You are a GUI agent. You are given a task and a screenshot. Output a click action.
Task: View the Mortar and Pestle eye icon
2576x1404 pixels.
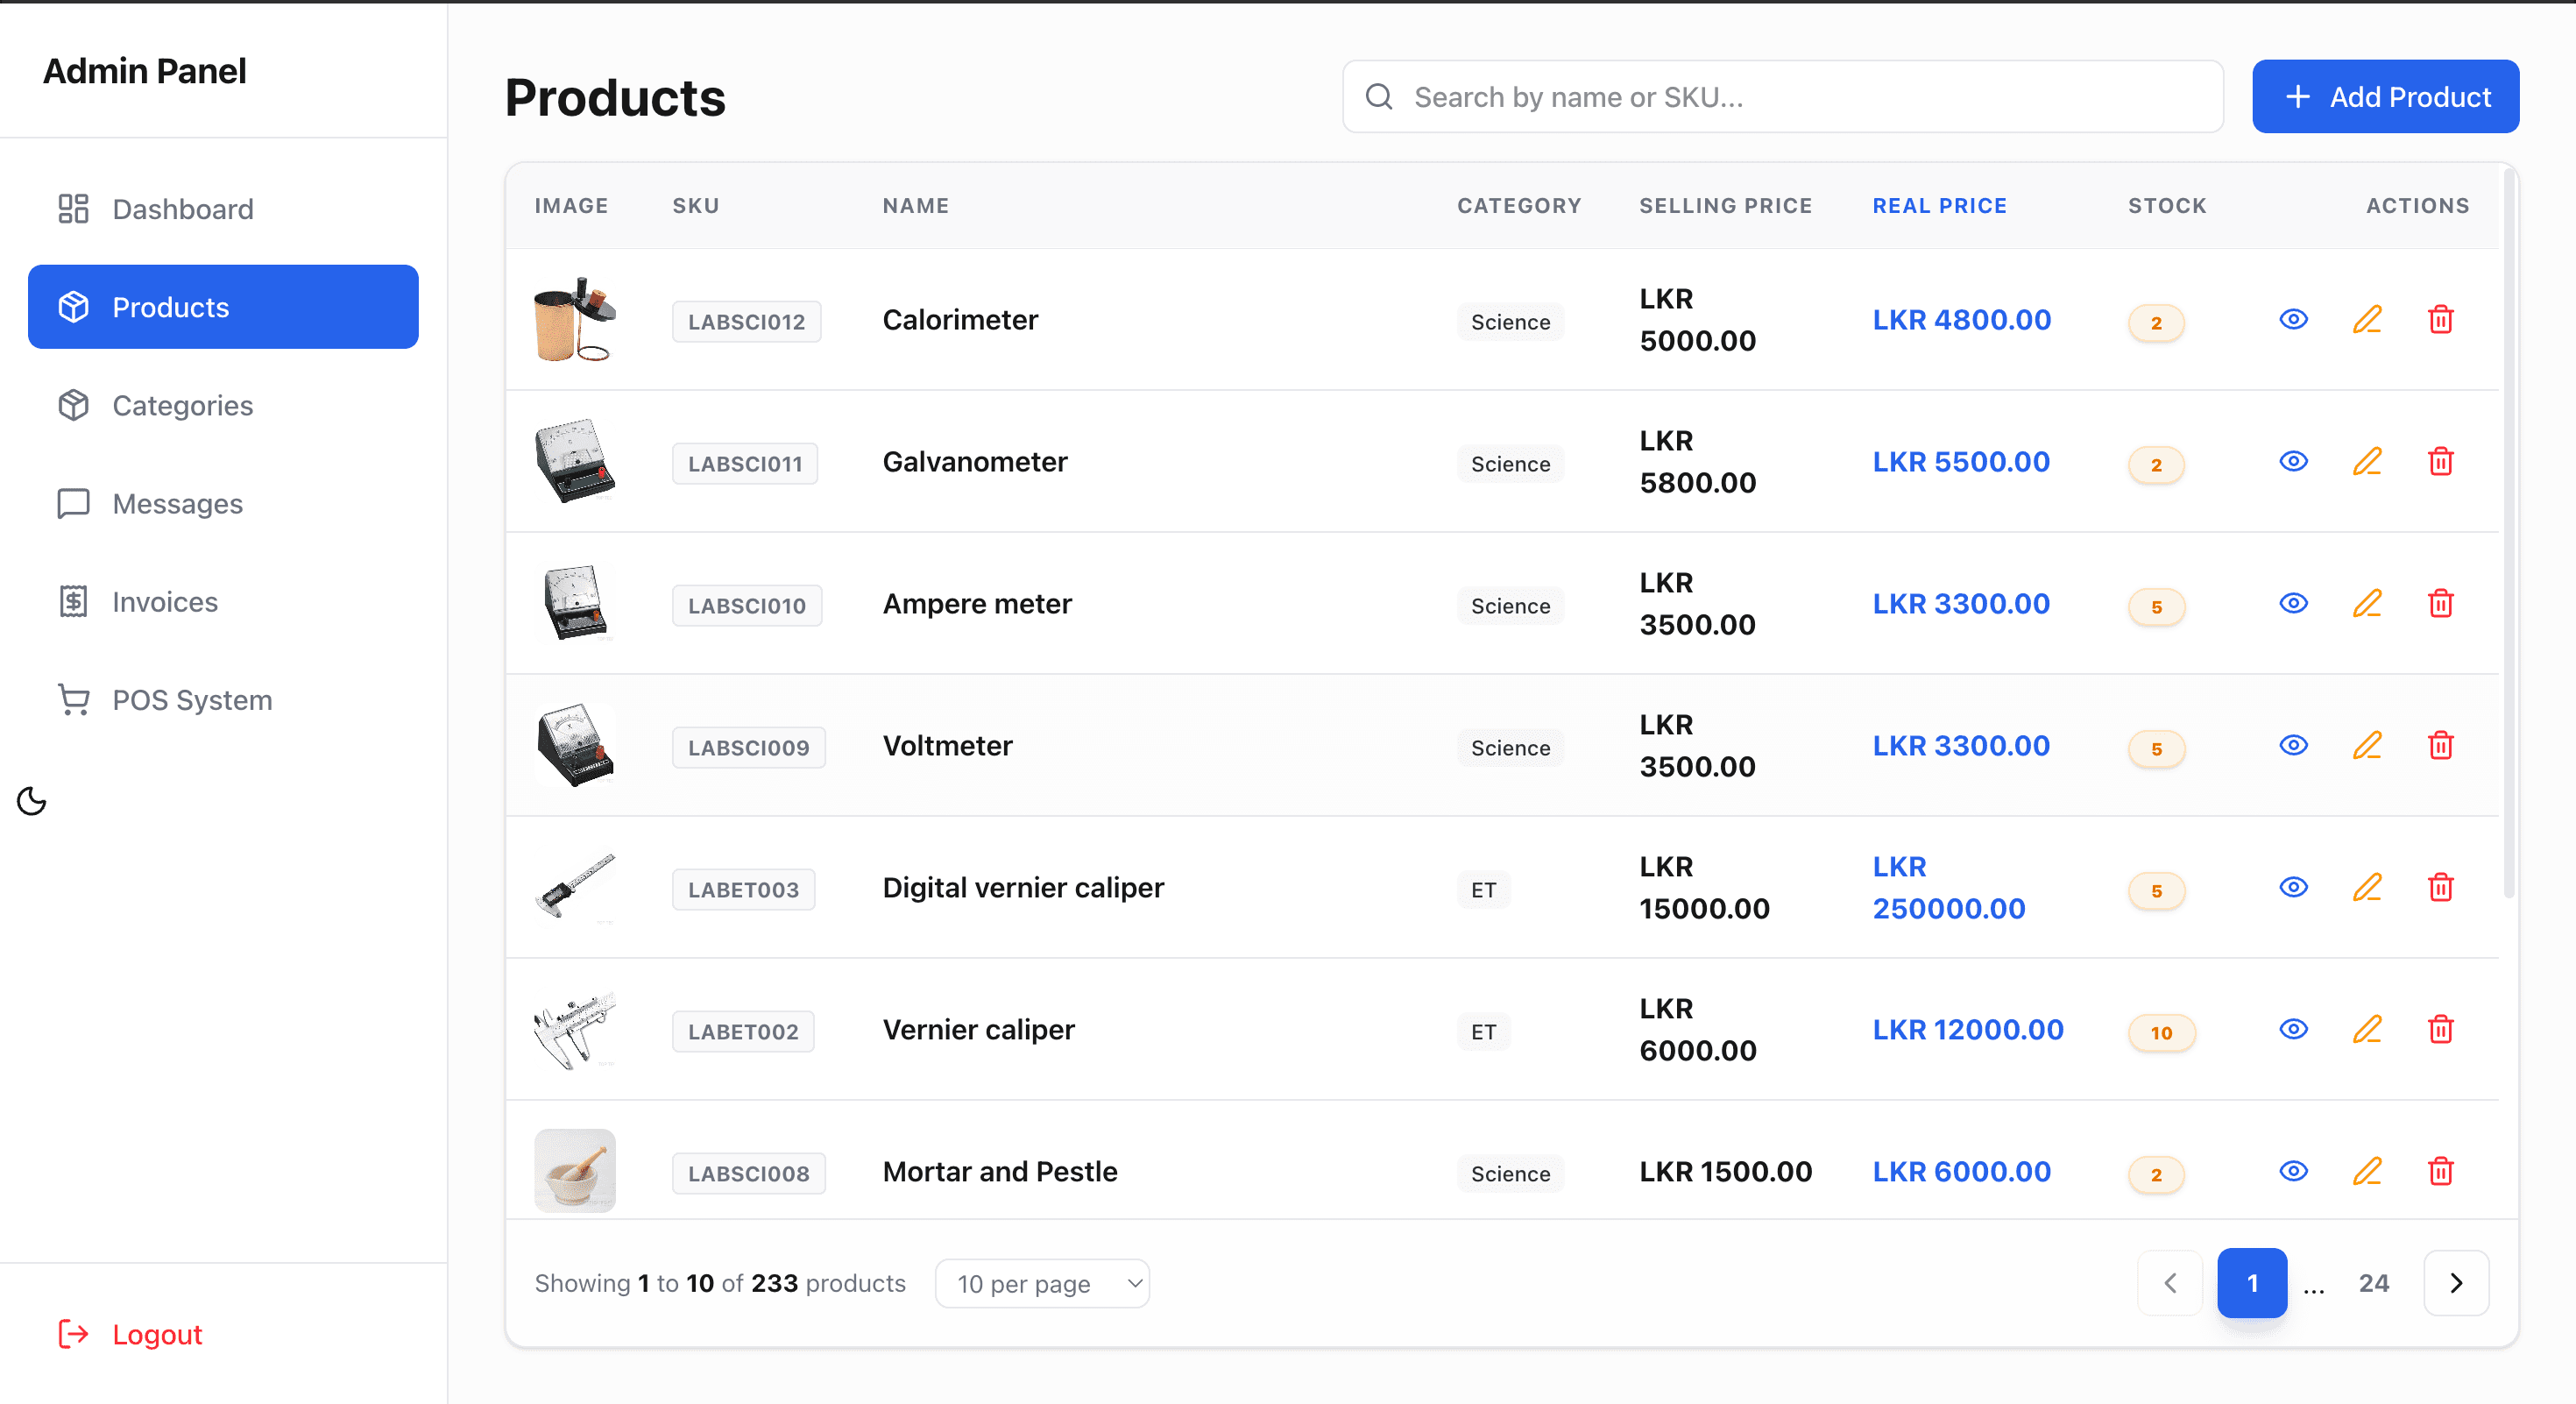point(2293,1171)
